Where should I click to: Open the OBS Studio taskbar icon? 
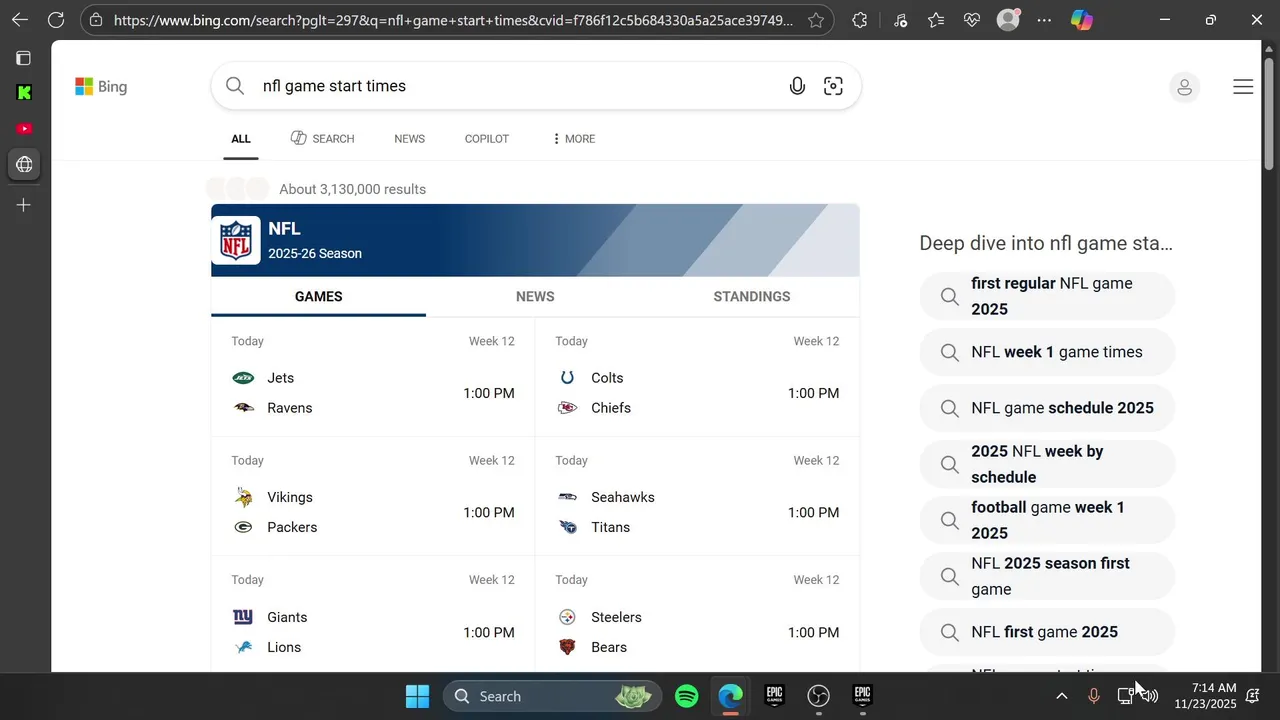pyautogui.click(x=819, y=696)
